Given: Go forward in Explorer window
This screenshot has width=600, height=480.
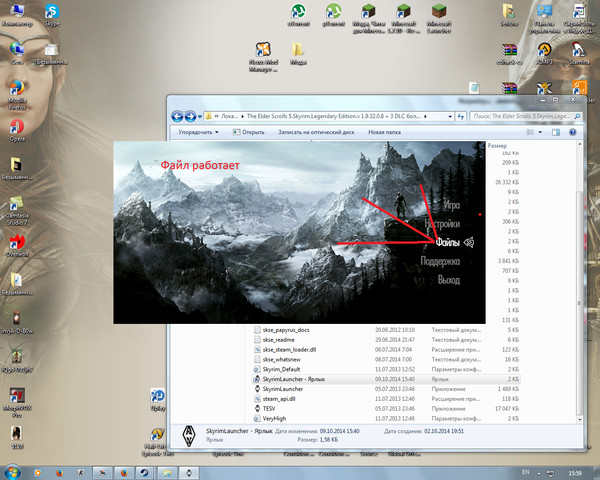Looking at the screenshot, I should (190, 116).
